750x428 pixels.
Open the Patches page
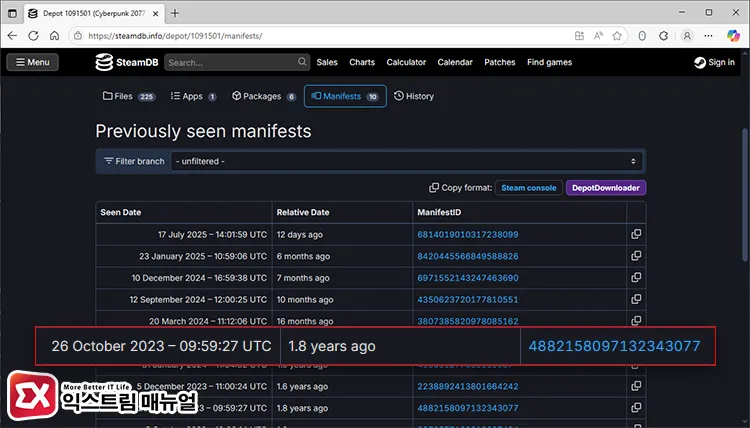point(500,62)
